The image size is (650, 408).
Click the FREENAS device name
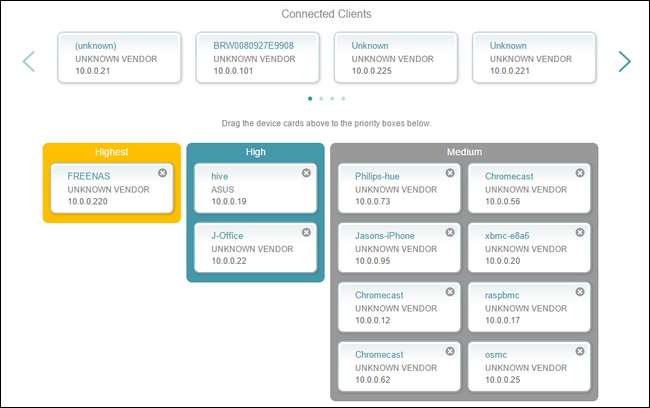click(x=88, y=175)
